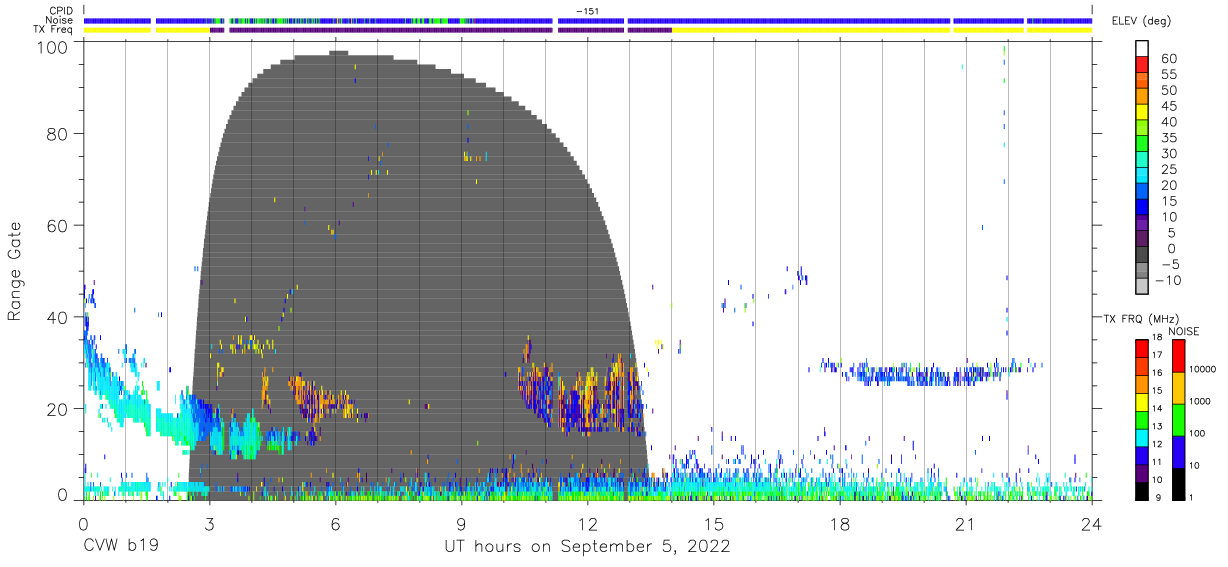Click the 'NOISE' legend title
The image size is (1228, 567).
point(1183,331)
